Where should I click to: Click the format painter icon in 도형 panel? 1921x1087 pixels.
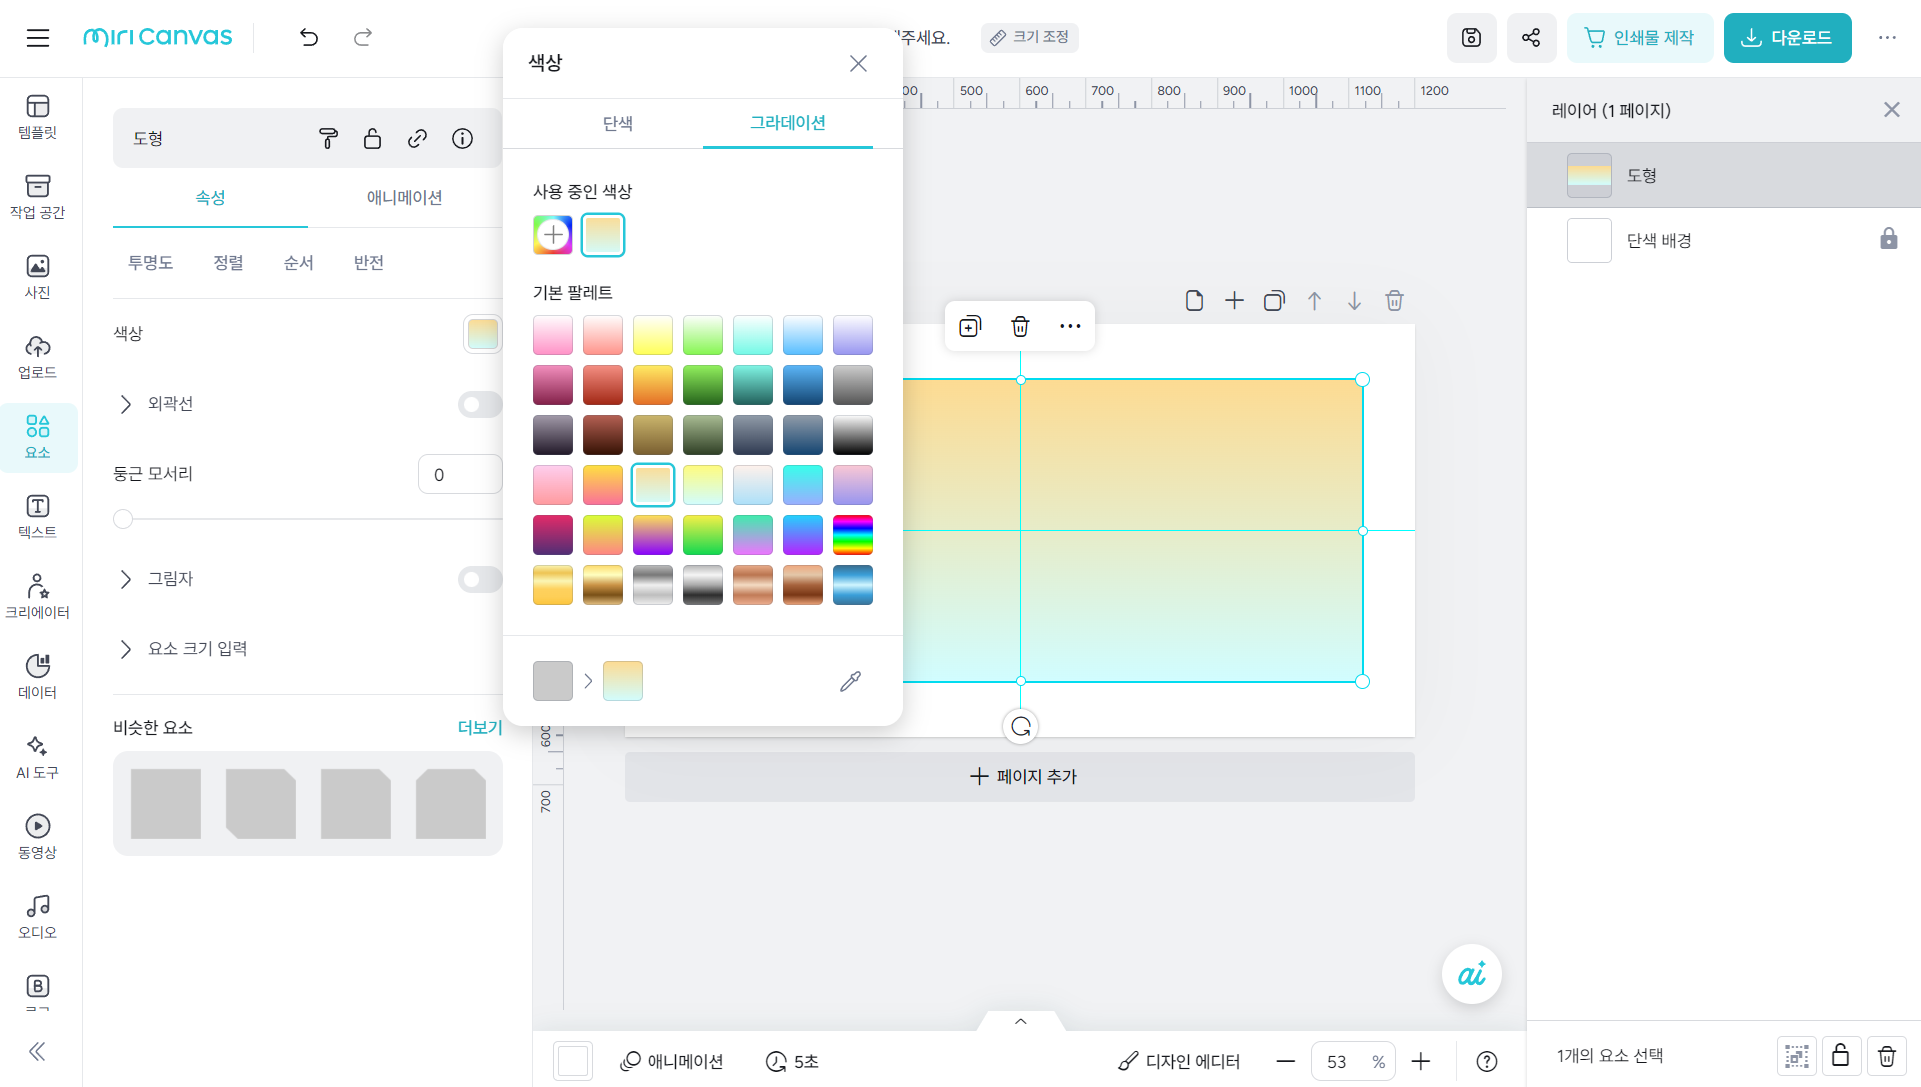tap(328, 139)
